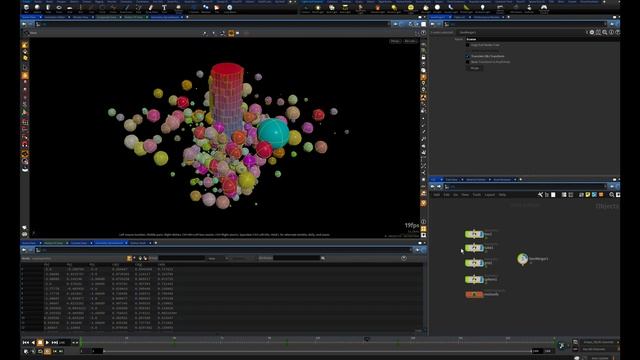Open the dropdown at the bottom right corner
This screenshot has height=360, width=640.
pyautogui.click(x=600, y=358)
